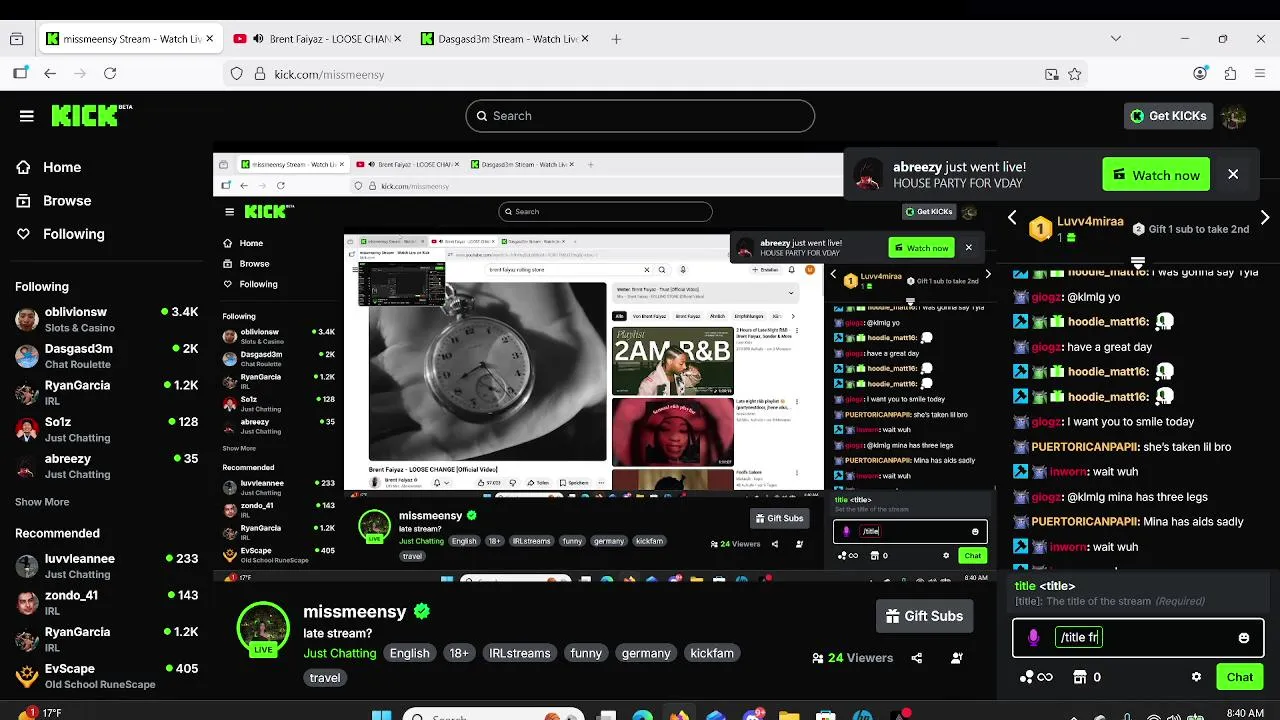This screenshot has width=1280, height=720.
Task: Expand Following list with Show More
Action: click(42, 502)
